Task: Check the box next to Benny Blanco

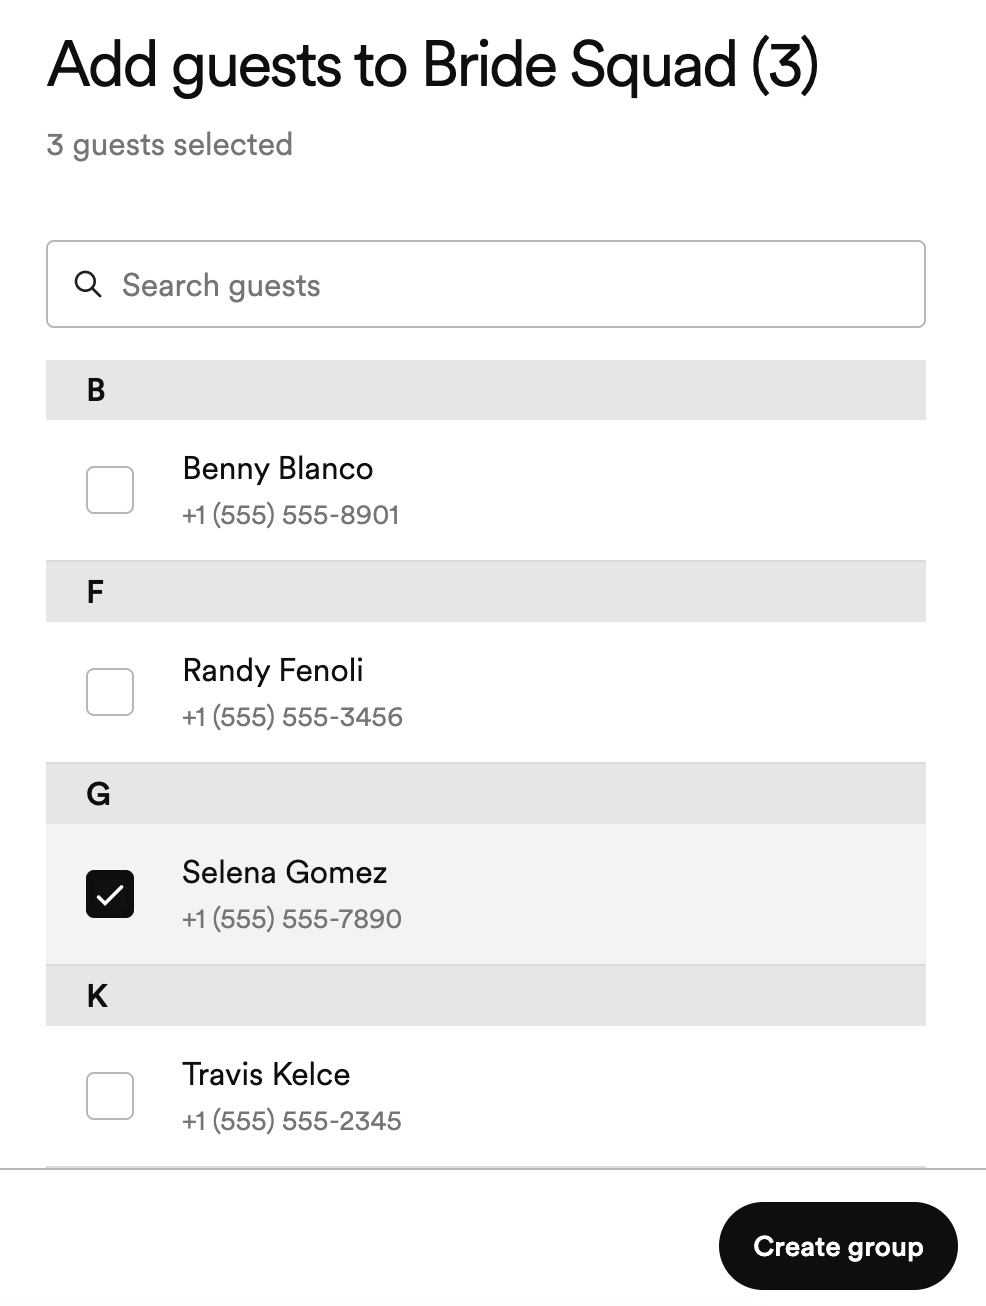Action: coord(110,490)
